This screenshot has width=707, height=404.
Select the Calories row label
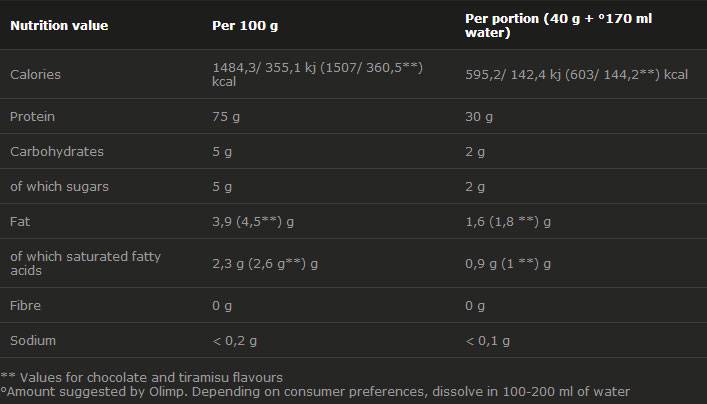tap(36, 75)
